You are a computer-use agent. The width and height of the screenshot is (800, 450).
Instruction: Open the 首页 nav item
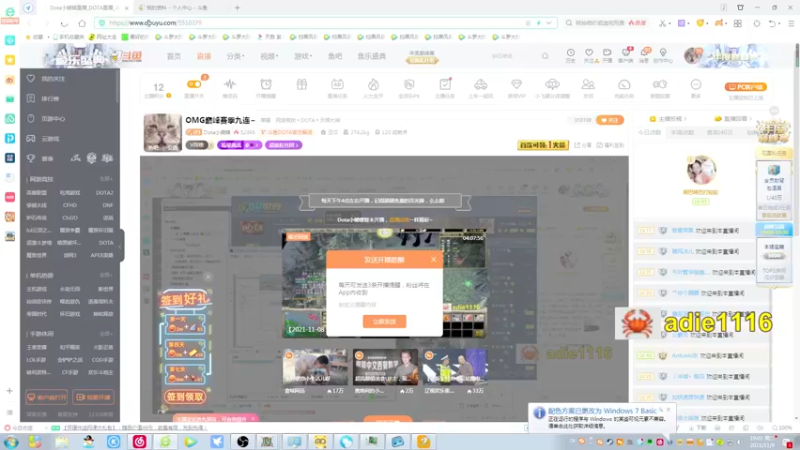[173, 56]
